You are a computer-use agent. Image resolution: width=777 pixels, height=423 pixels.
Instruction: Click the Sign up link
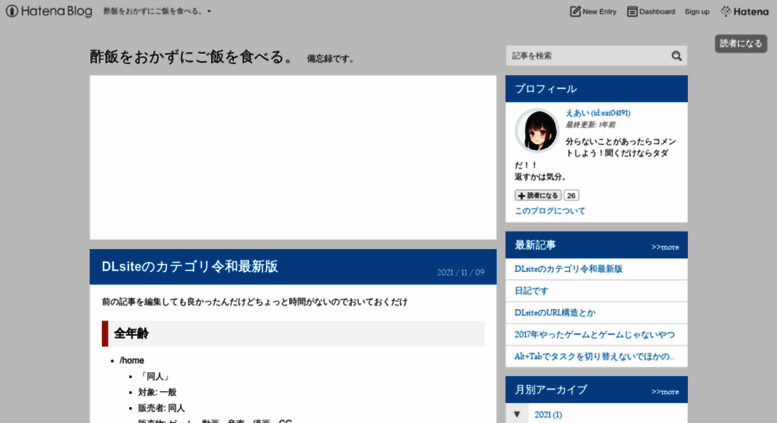(697, 11)
